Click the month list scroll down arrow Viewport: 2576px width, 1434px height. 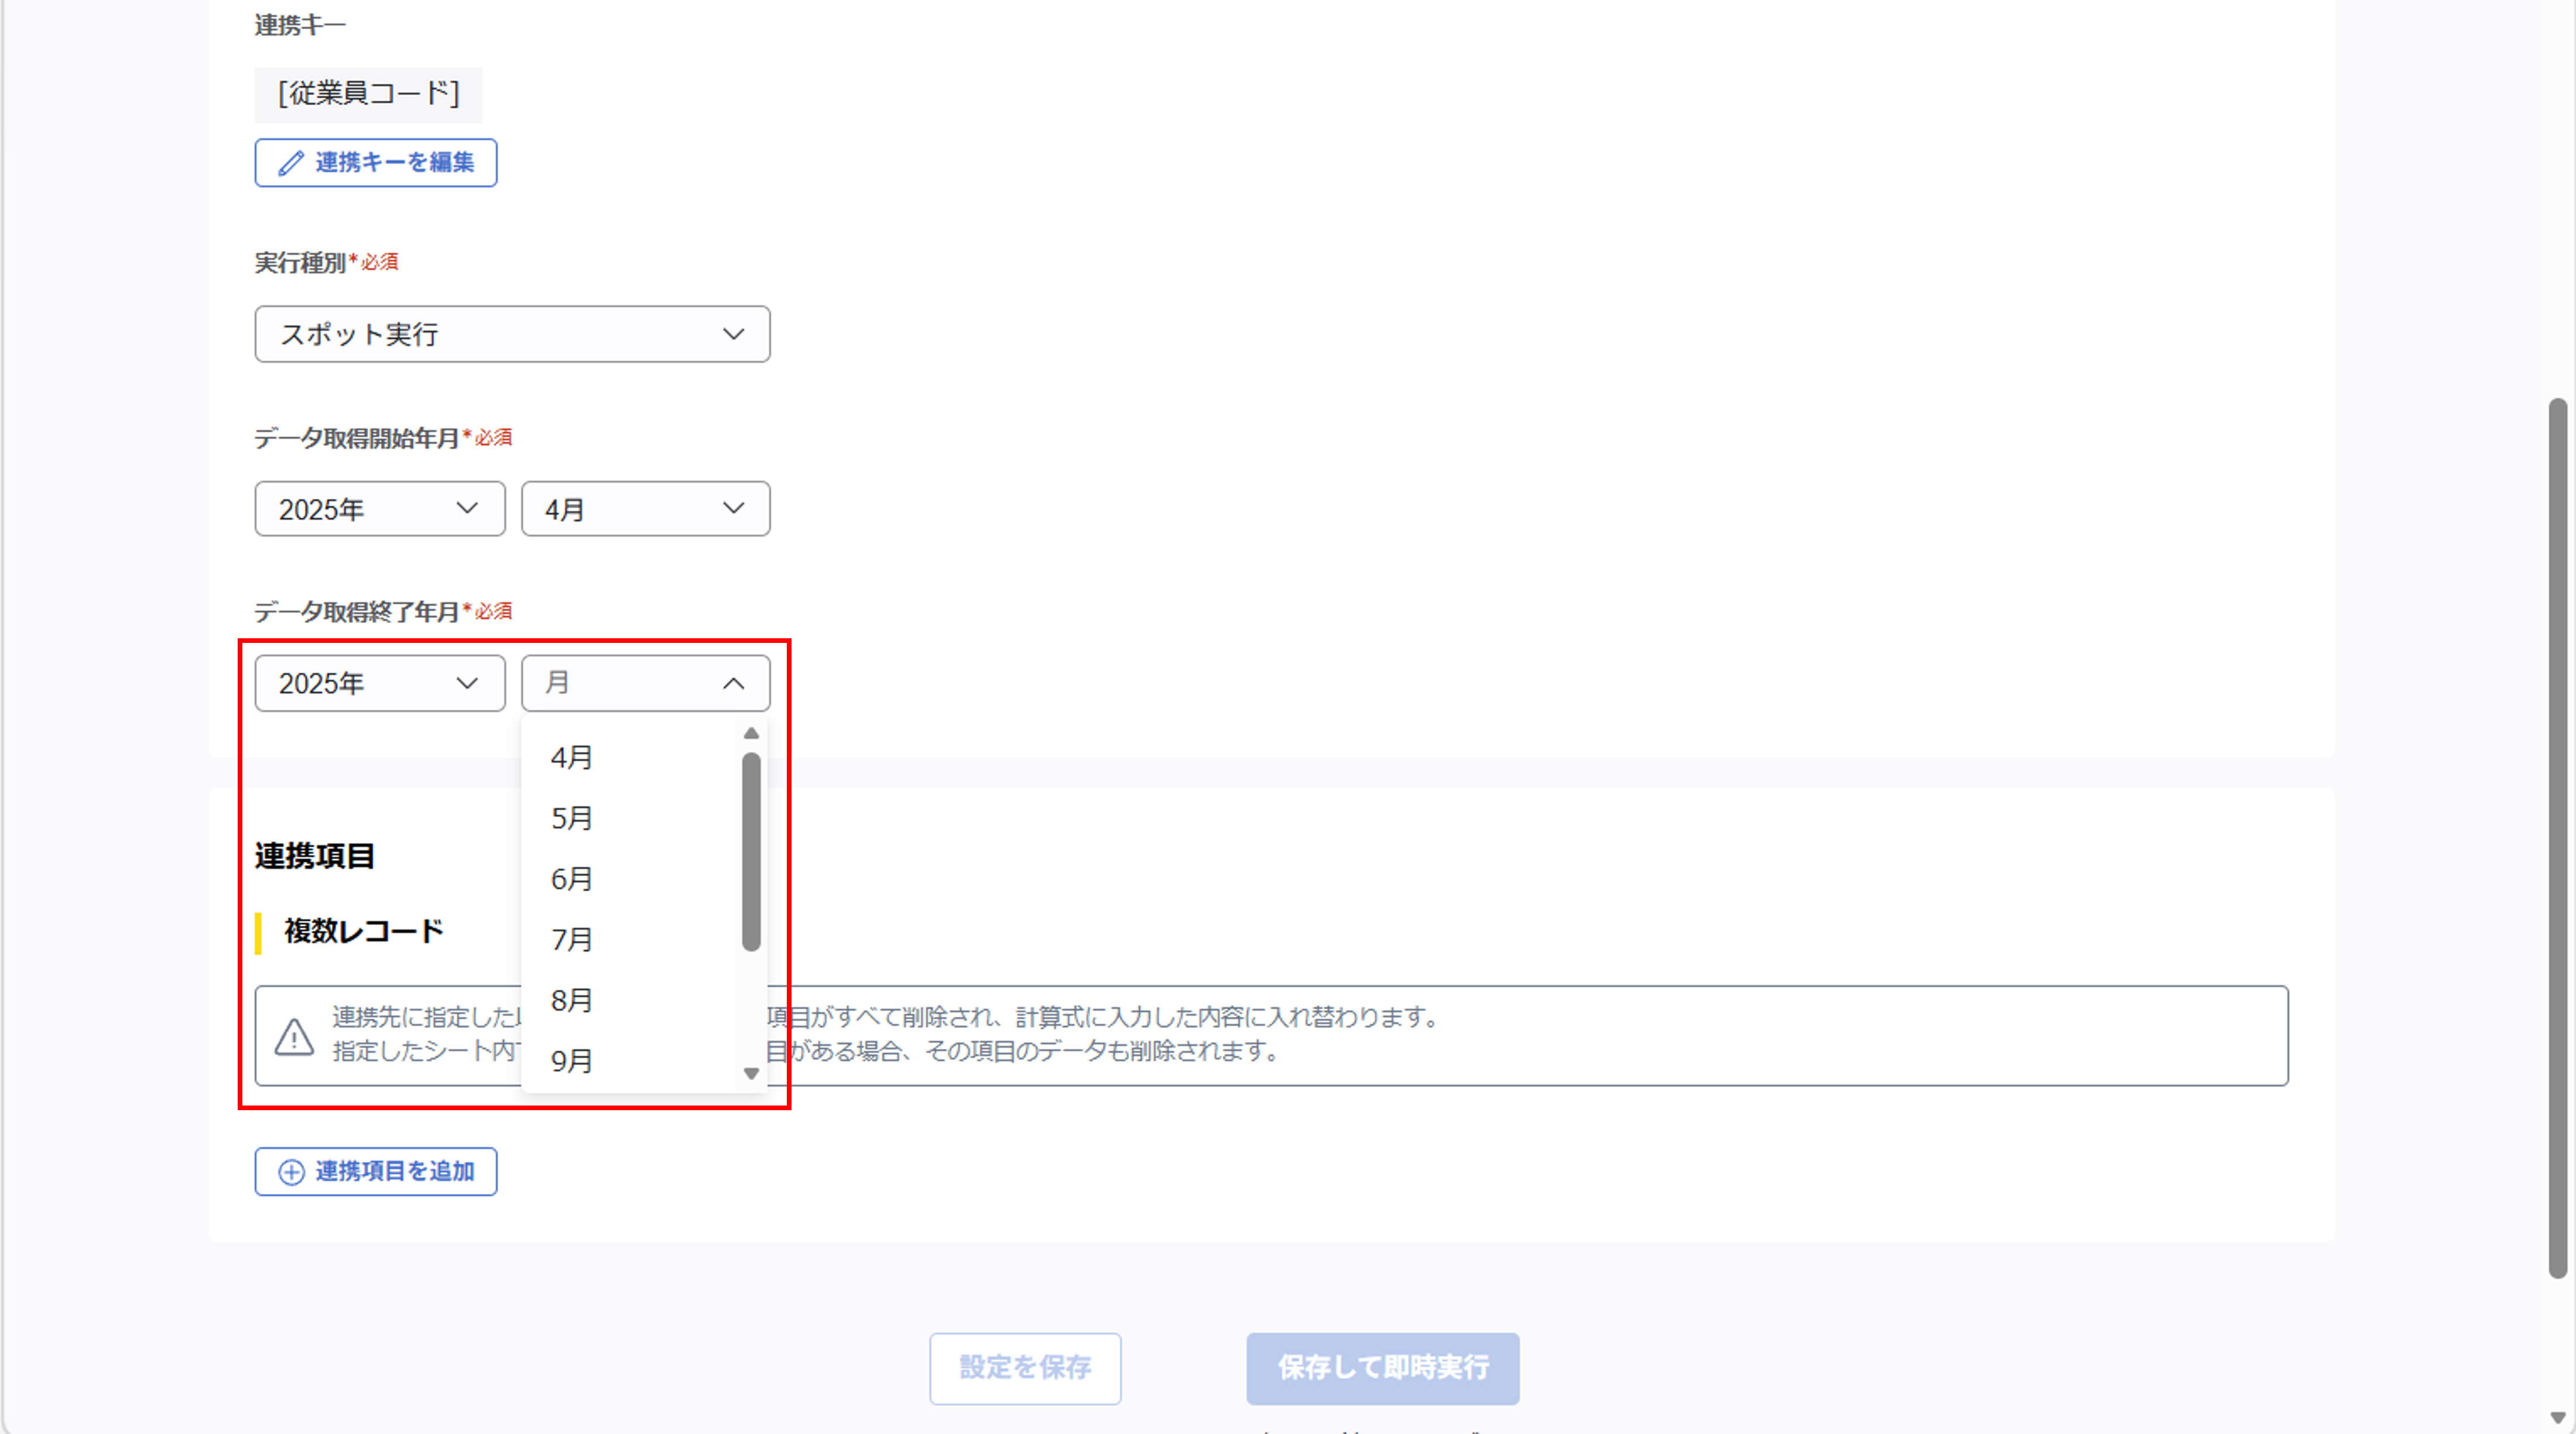(x=751, y=1074)
